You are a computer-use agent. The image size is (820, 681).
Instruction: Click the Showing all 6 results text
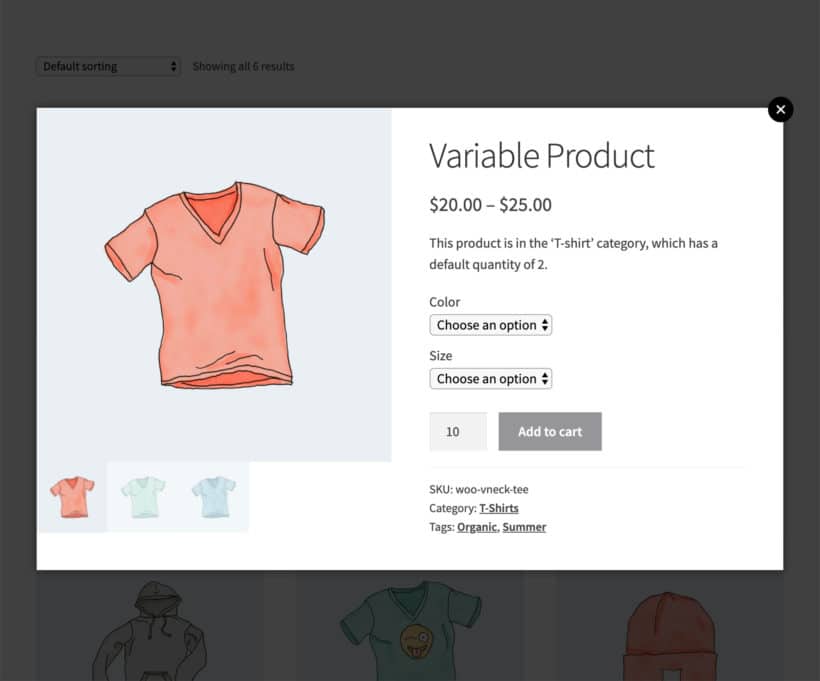(x=244, y=66)
